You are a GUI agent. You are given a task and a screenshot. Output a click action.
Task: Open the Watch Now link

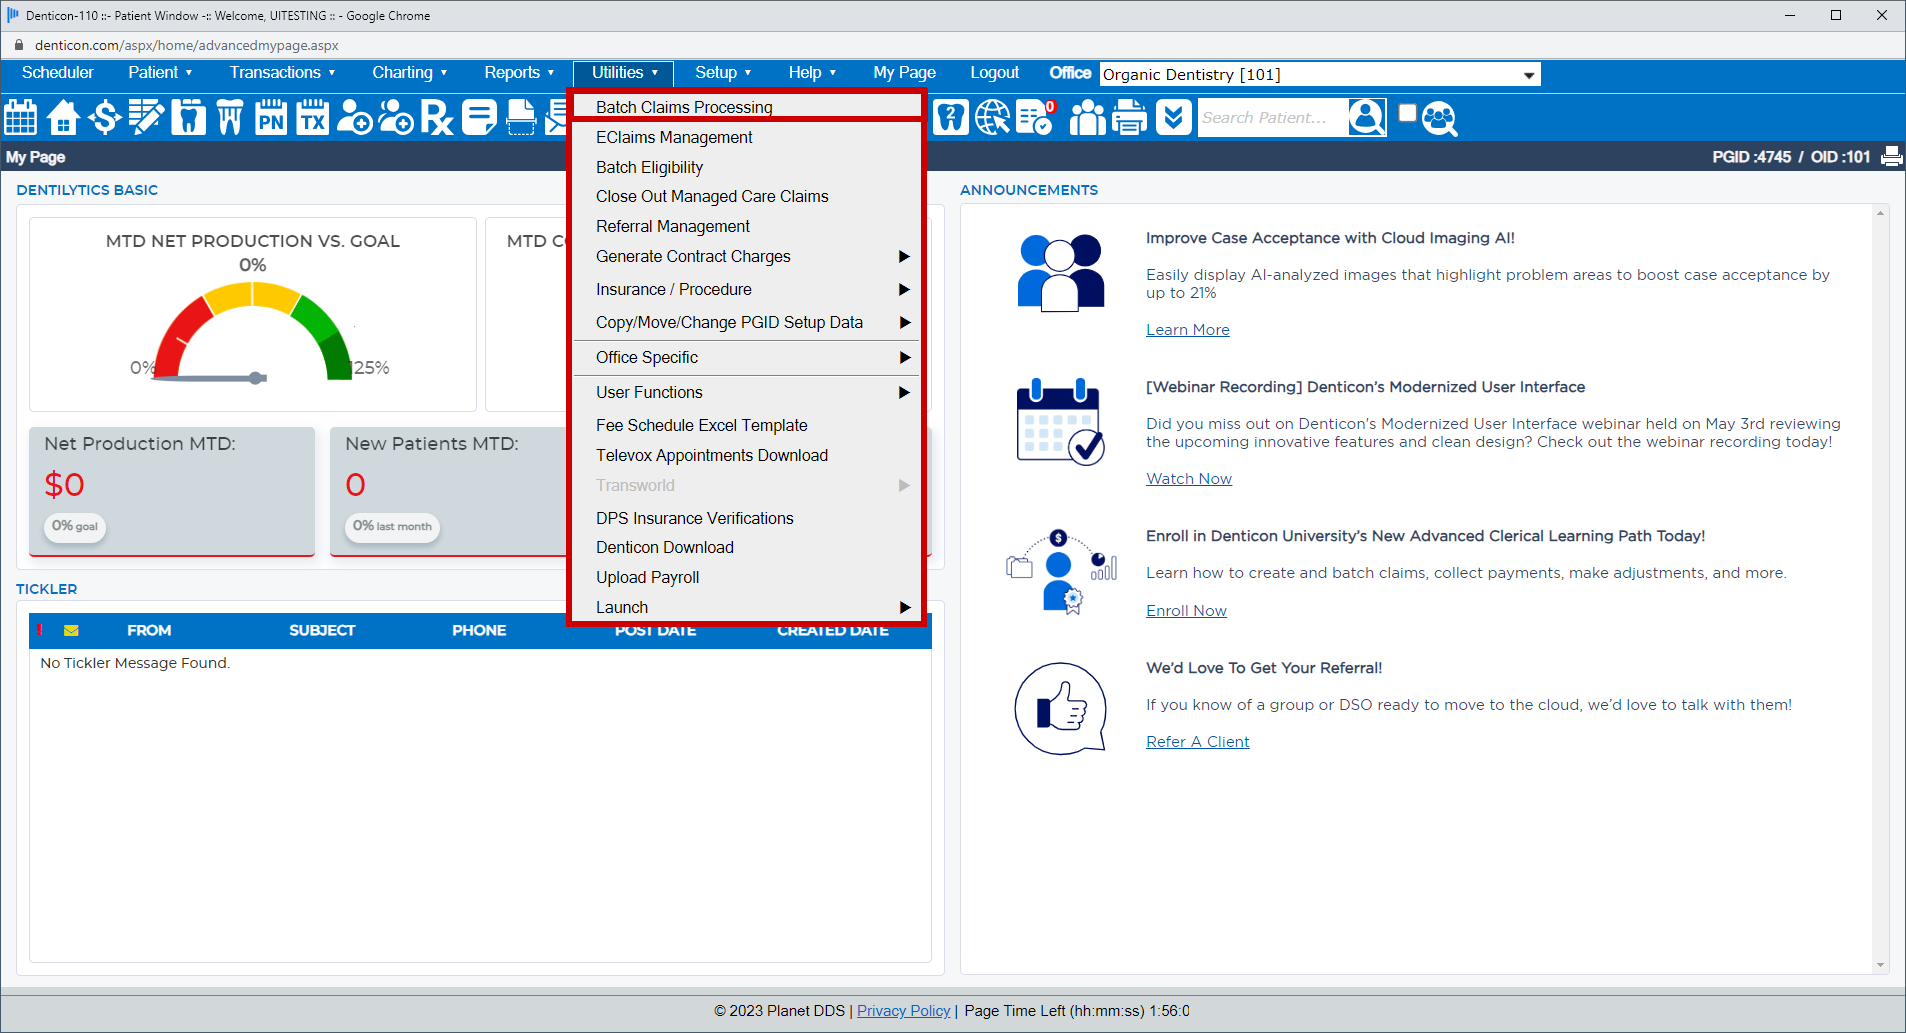[x=1188, y=479]
